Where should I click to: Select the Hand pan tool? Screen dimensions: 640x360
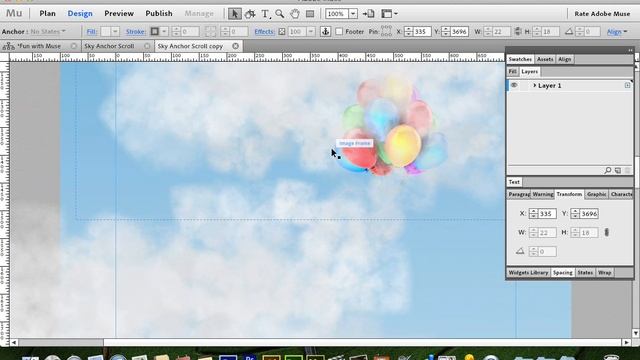295,14
